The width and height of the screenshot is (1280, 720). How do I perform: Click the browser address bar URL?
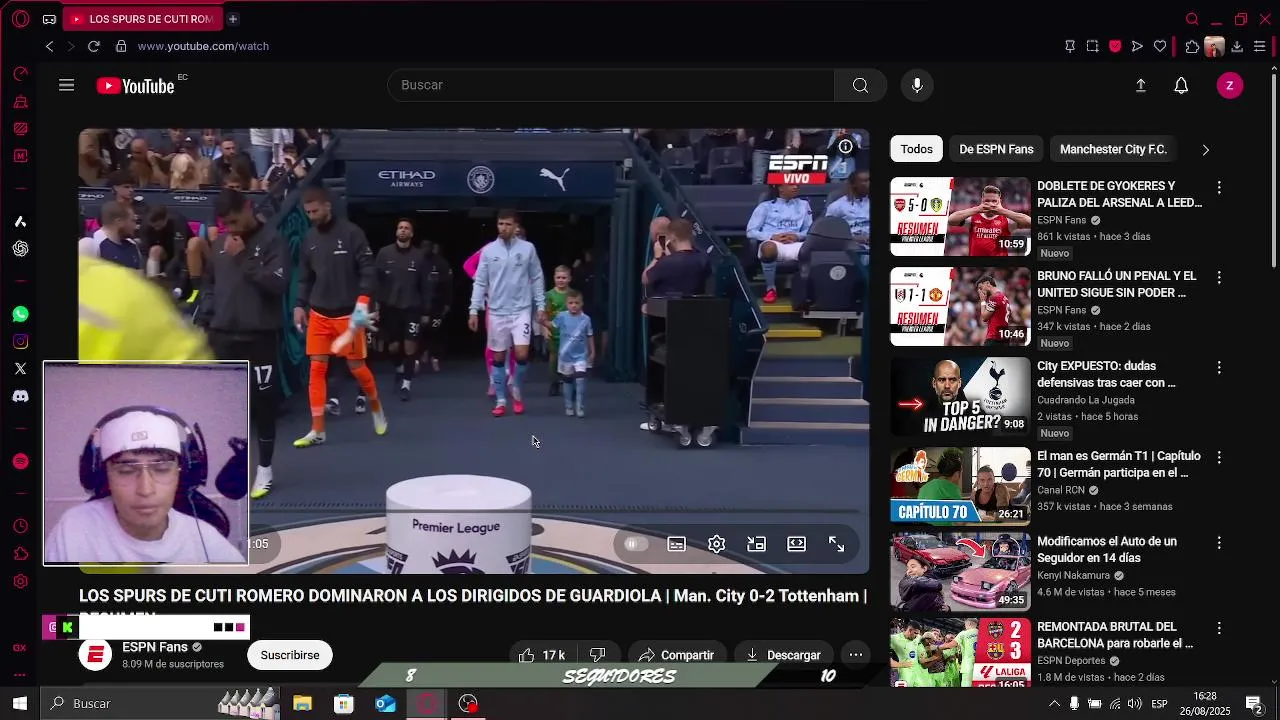click(203, 46)
